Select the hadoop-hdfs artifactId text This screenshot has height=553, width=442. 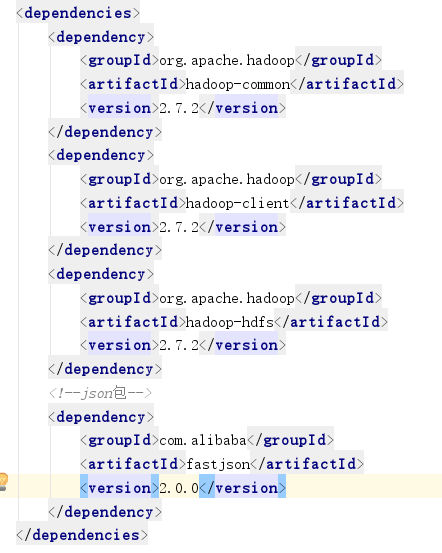click(230, 322)
